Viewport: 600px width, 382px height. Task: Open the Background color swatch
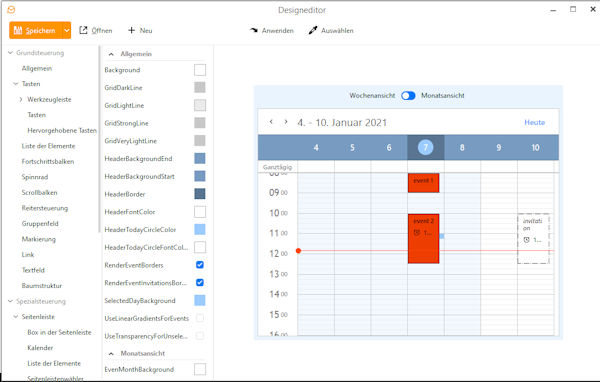tap(200, 70)
